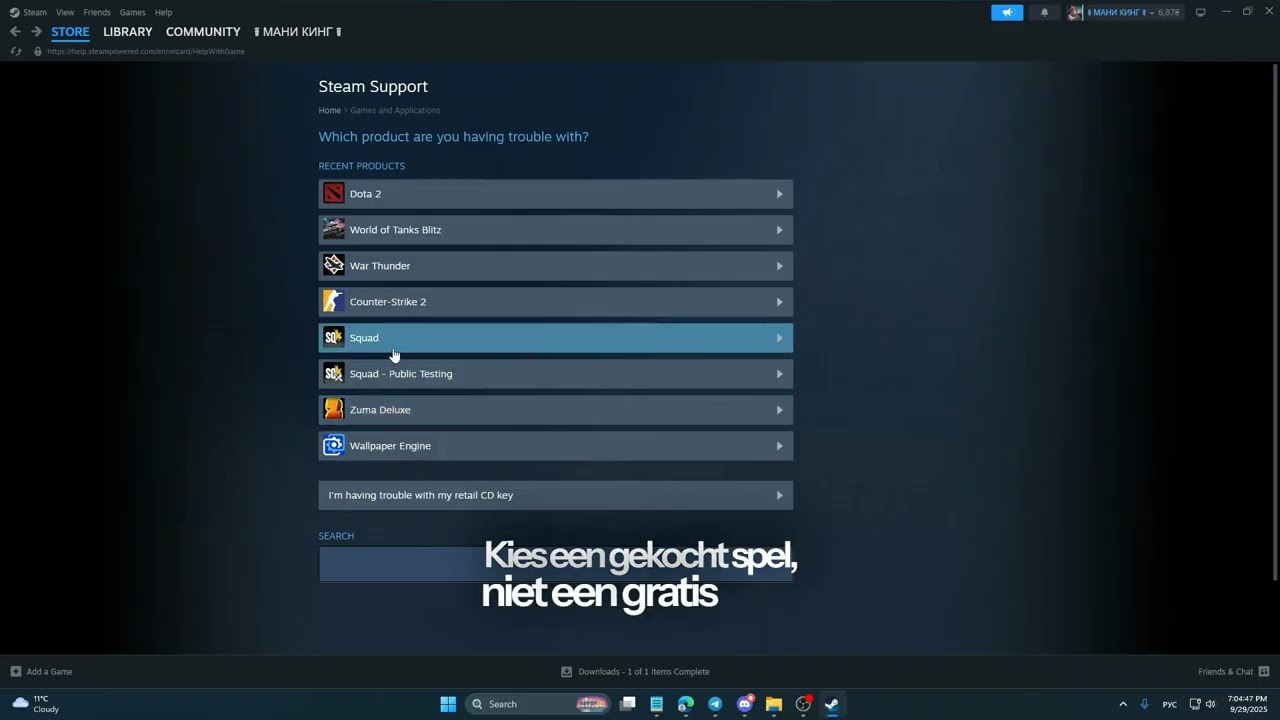Click the Friends & Chat label

click(x=1225, y=671)
